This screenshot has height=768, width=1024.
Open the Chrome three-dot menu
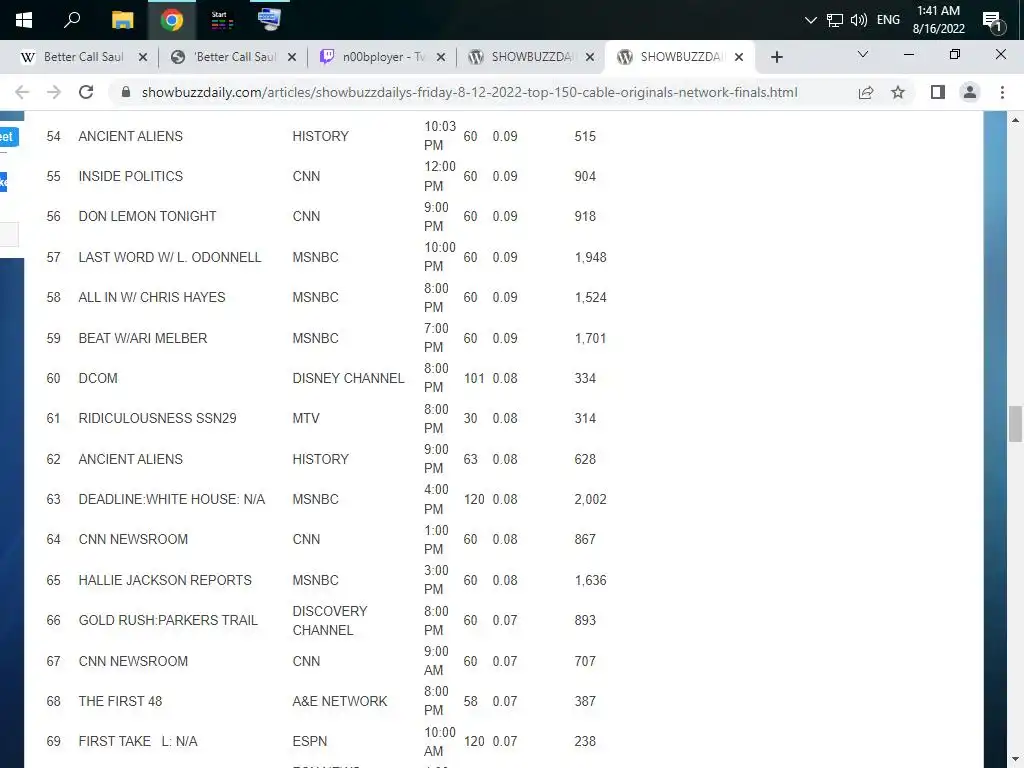tap(1002, 92)
